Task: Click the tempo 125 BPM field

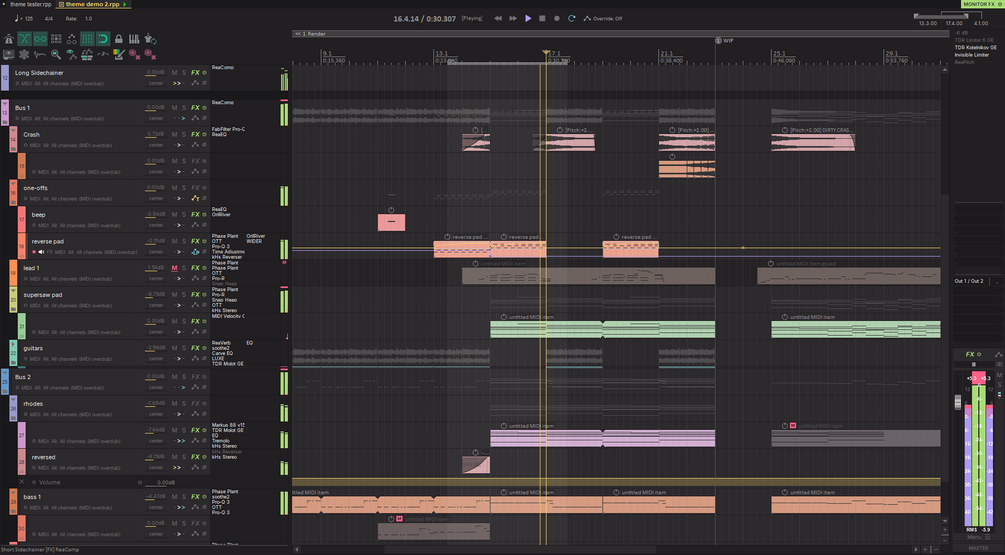Action: [x=29, y=19]
